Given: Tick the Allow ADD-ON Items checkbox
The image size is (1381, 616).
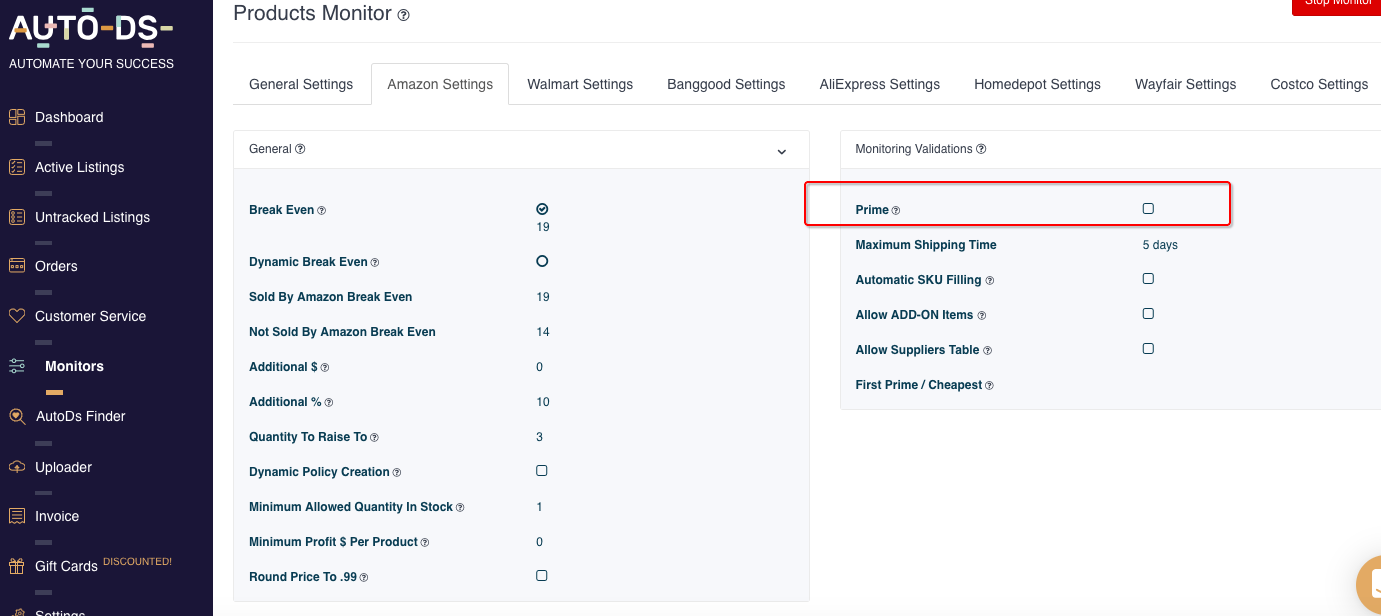Looking at the screenshot, I should pyautogui.click(x=1148, y=313).
